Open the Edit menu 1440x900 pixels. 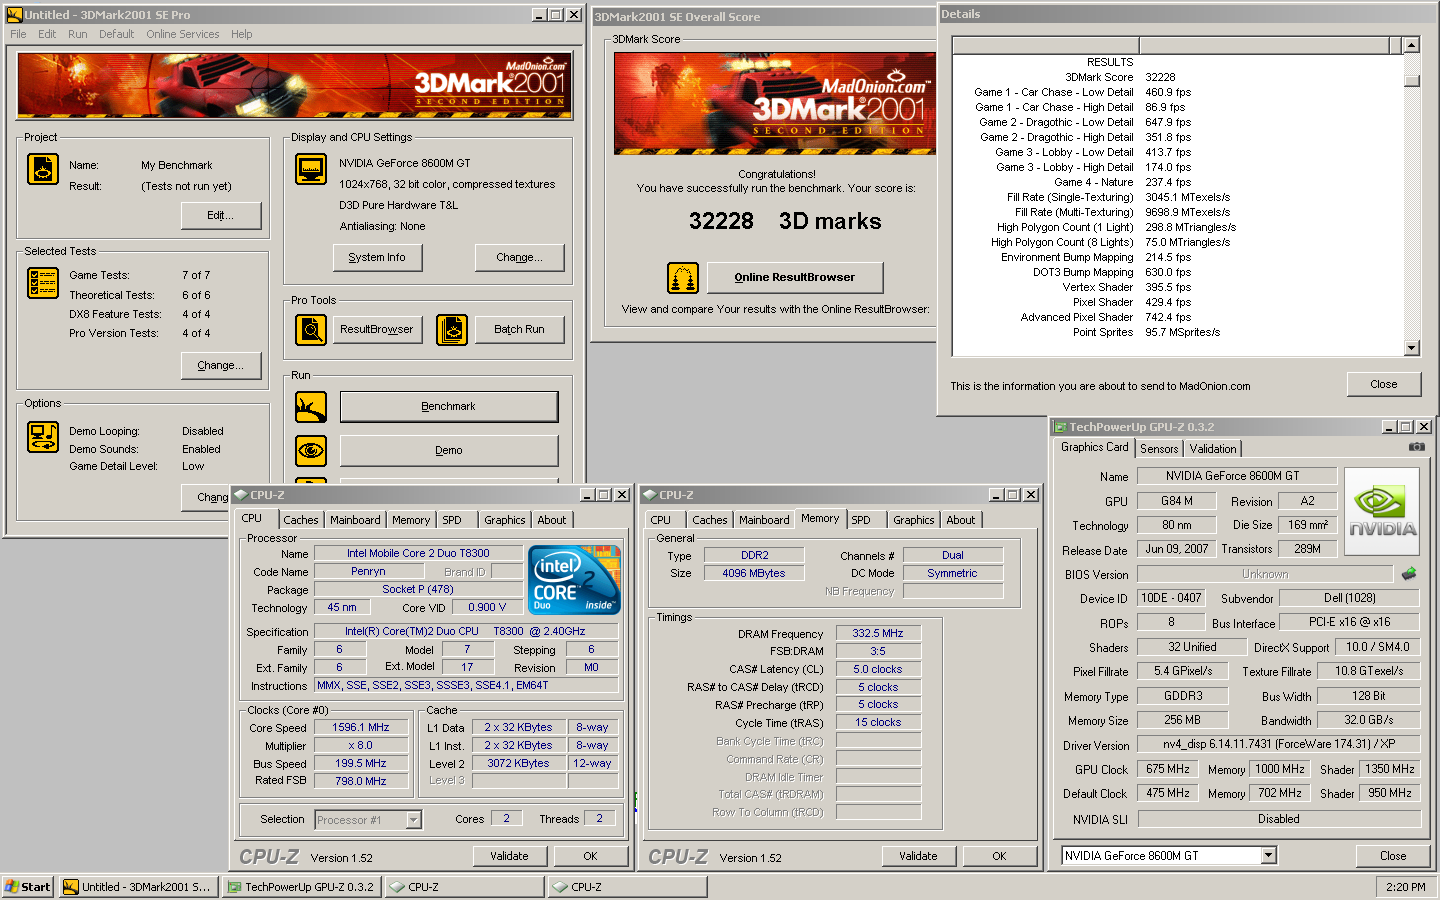47,34
